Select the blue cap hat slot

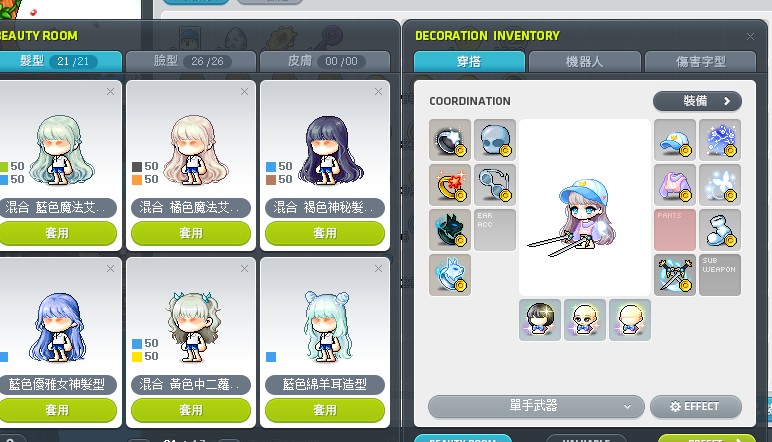pos(675,140)
